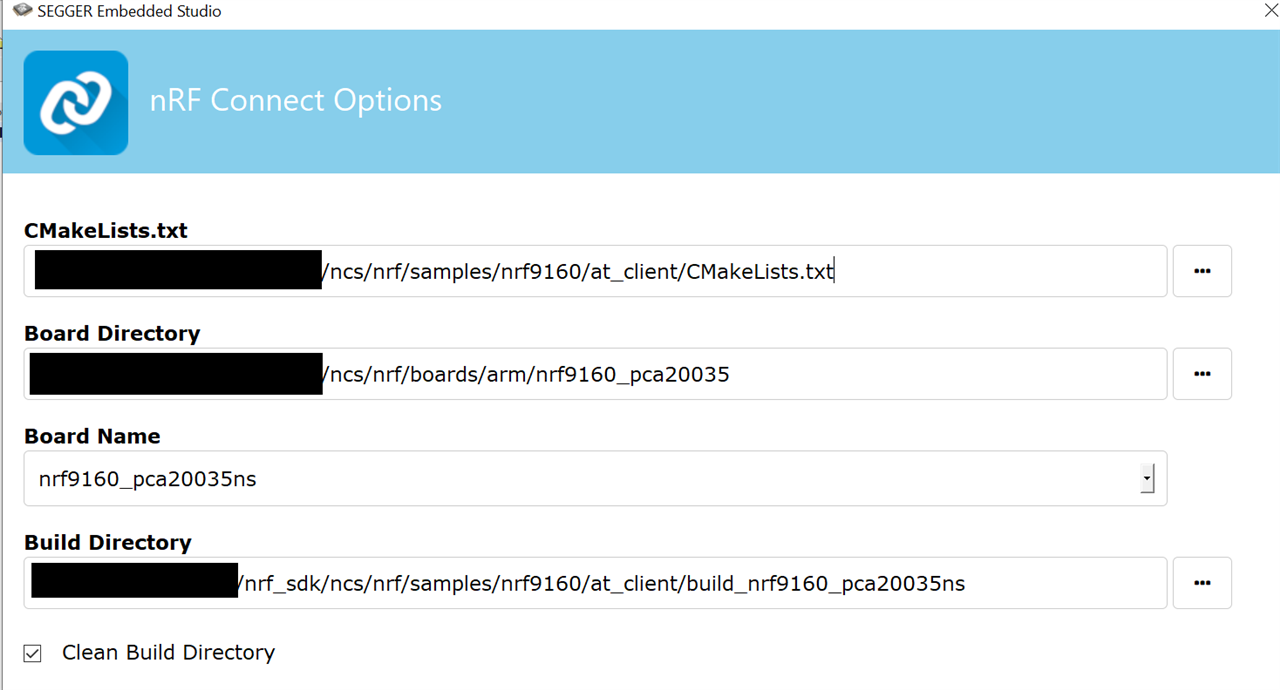Click the SEGGER Embedded Studio window title text

(129, 11)
